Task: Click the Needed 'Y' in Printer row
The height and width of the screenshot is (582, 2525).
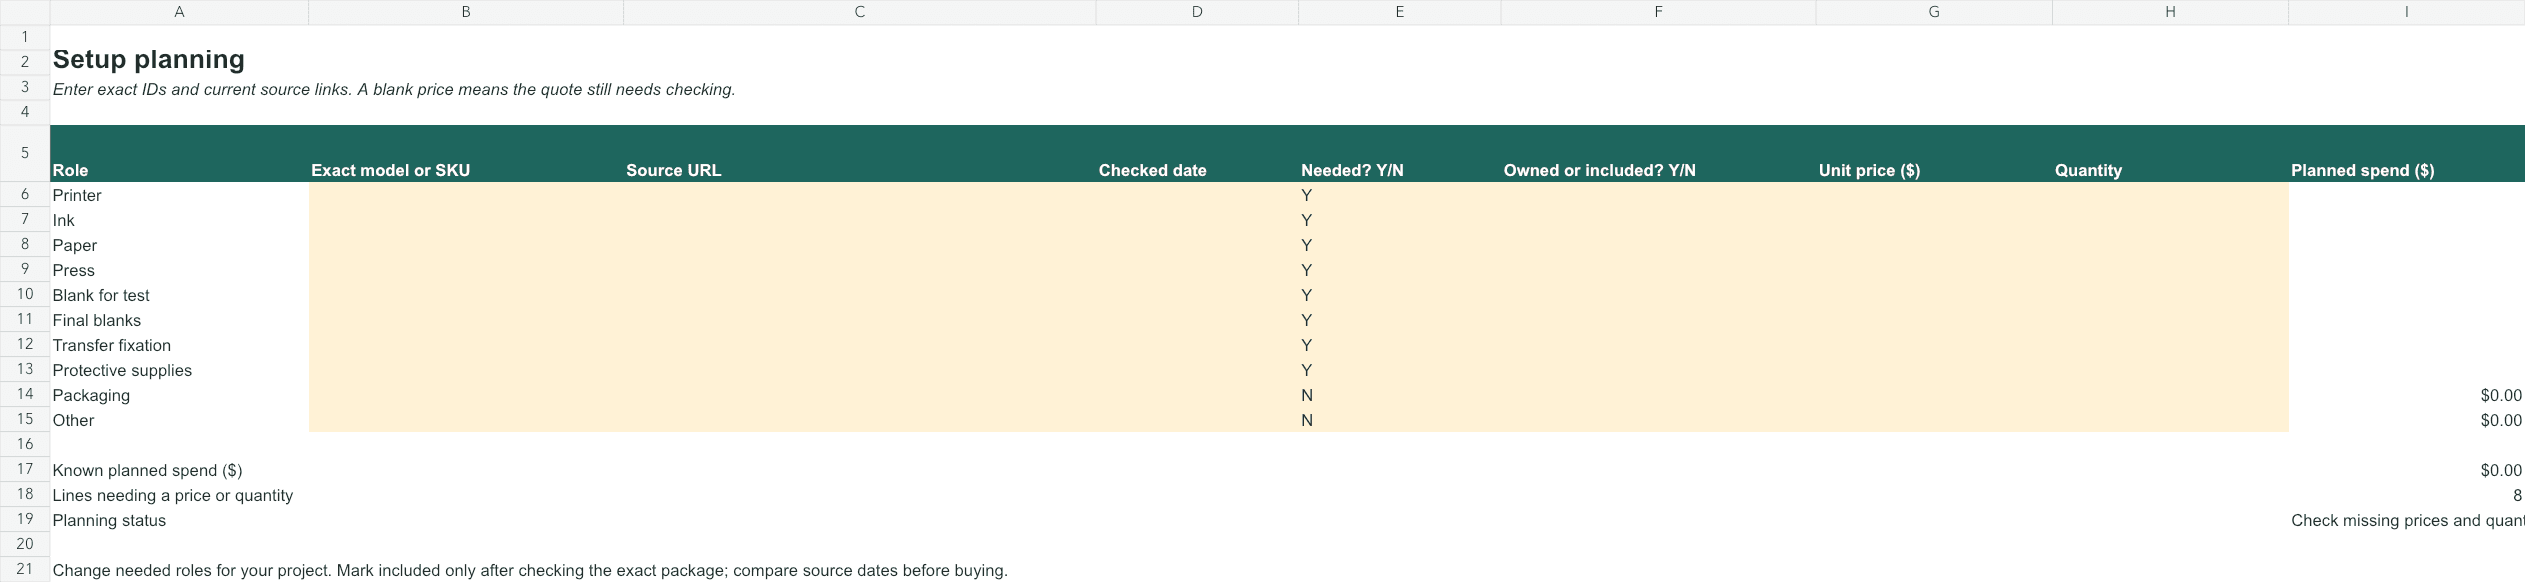Action: [1306, 195]
